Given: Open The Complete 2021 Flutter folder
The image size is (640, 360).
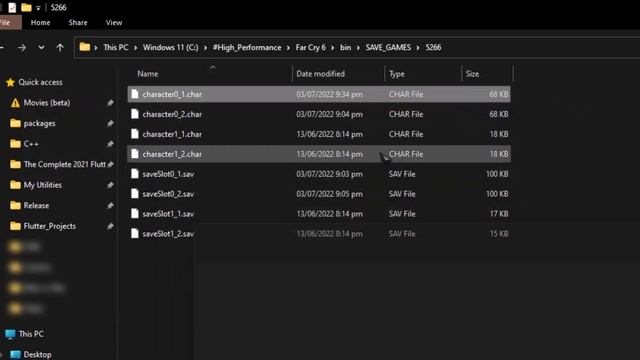Looking at the screenshot, I should point(64,164).
